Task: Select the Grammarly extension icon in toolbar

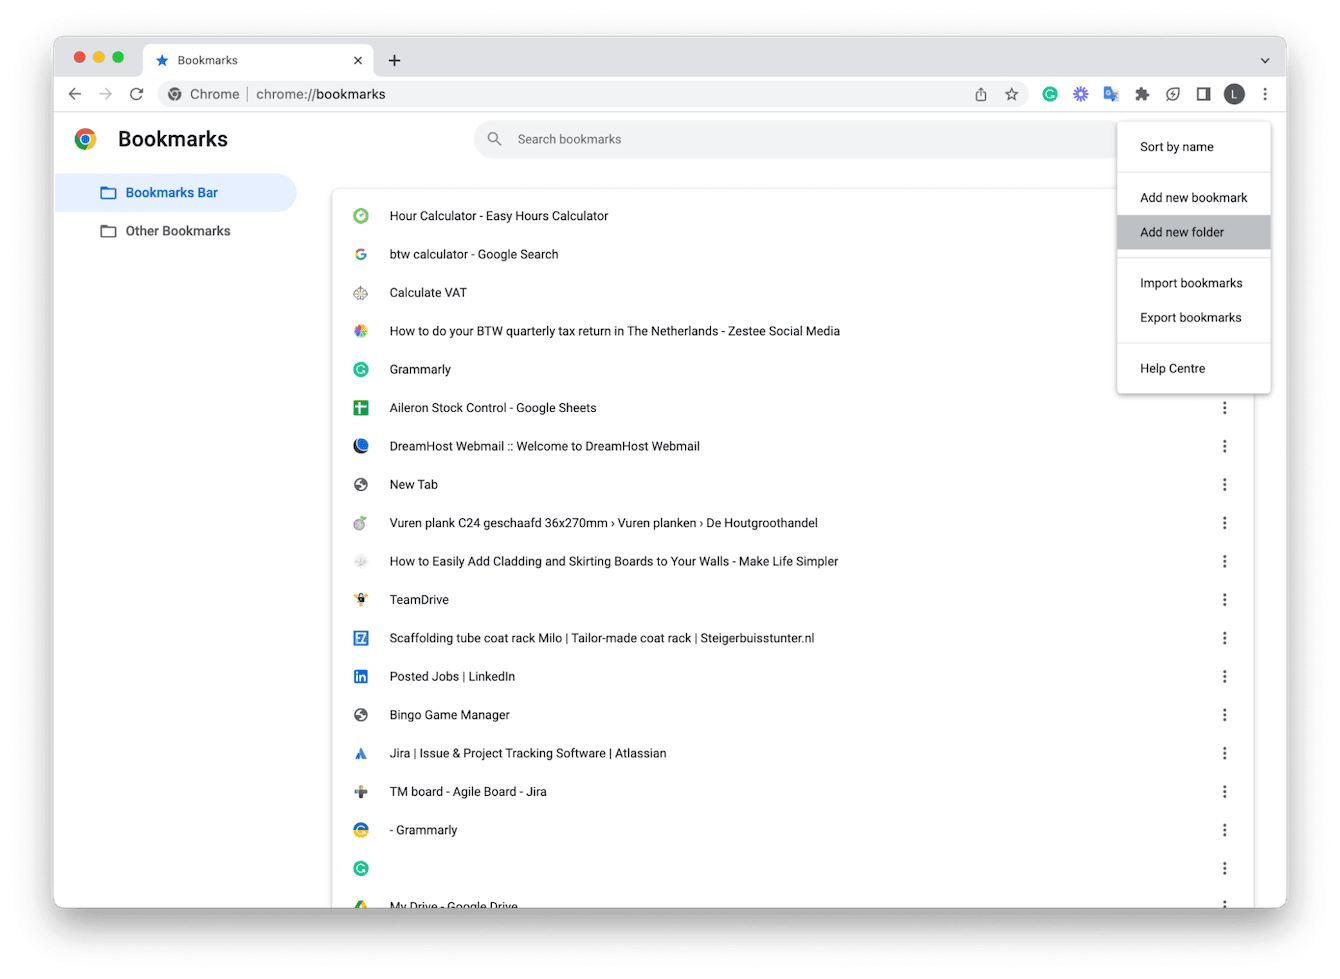Action: pos(1050,93)
